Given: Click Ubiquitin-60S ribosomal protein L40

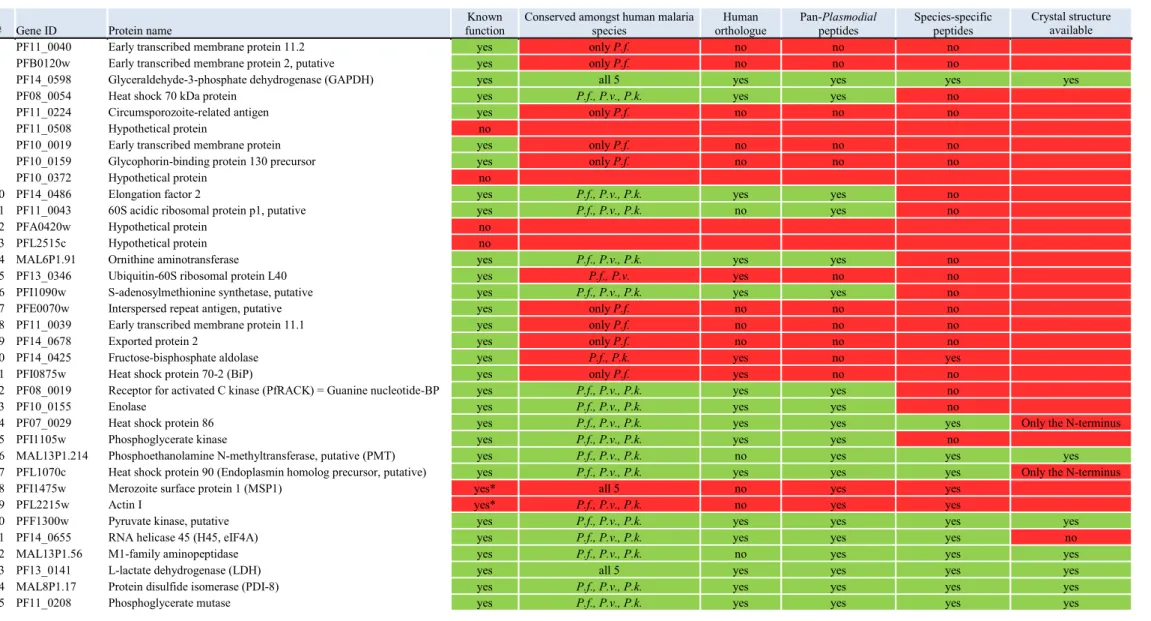Looking at the screenshot, I should click(x=197, y=276).
